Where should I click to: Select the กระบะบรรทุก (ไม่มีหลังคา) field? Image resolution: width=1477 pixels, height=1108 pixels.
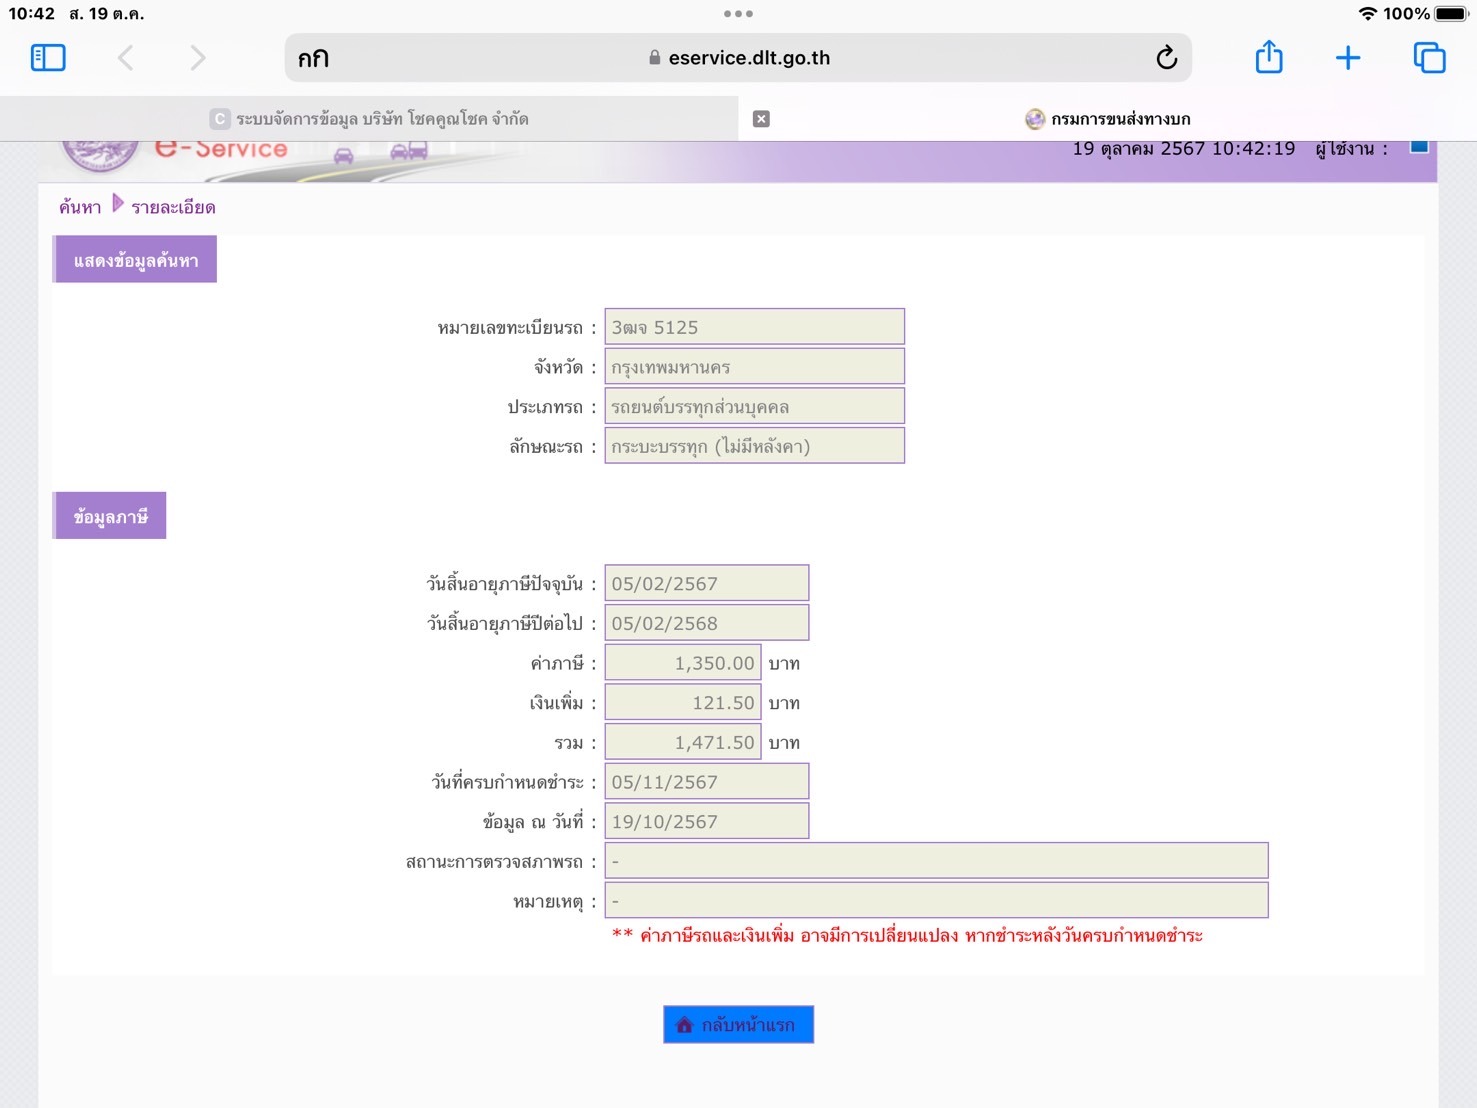pyautogui.click(x=754, y=446)
